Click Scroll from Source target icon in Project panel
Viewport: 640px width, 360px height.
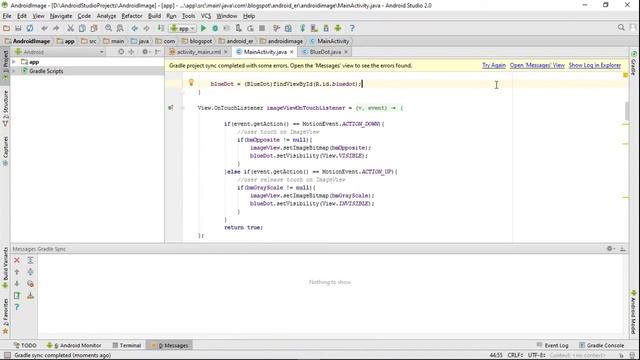coord(121,52)
